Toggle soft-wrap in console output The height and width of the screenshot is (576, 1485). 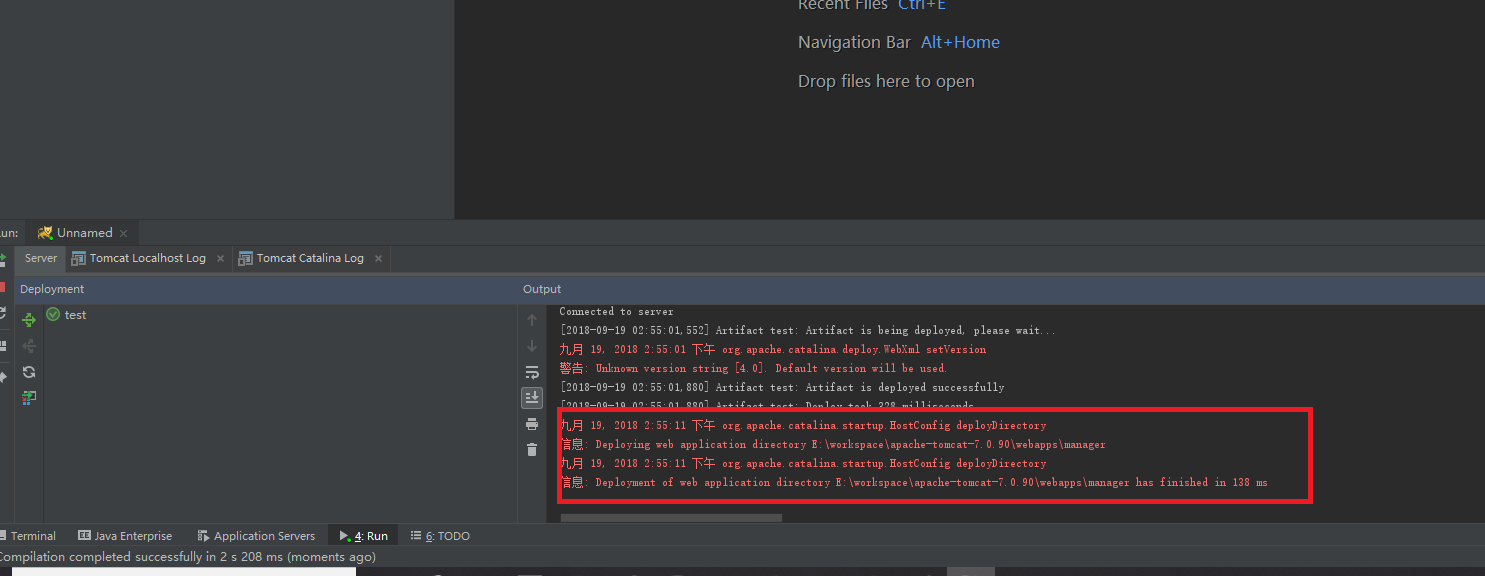point(532,372)
